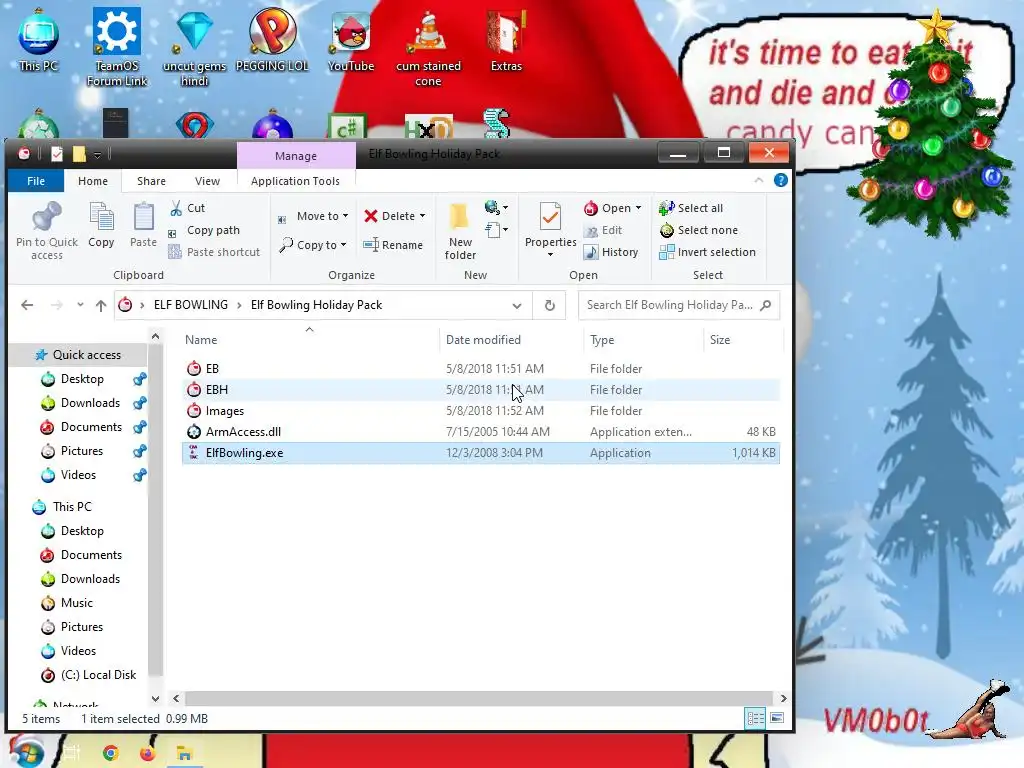Click search magnifier icon in search box
This screenshot has height=768, width=1024.
click(766, 305)
